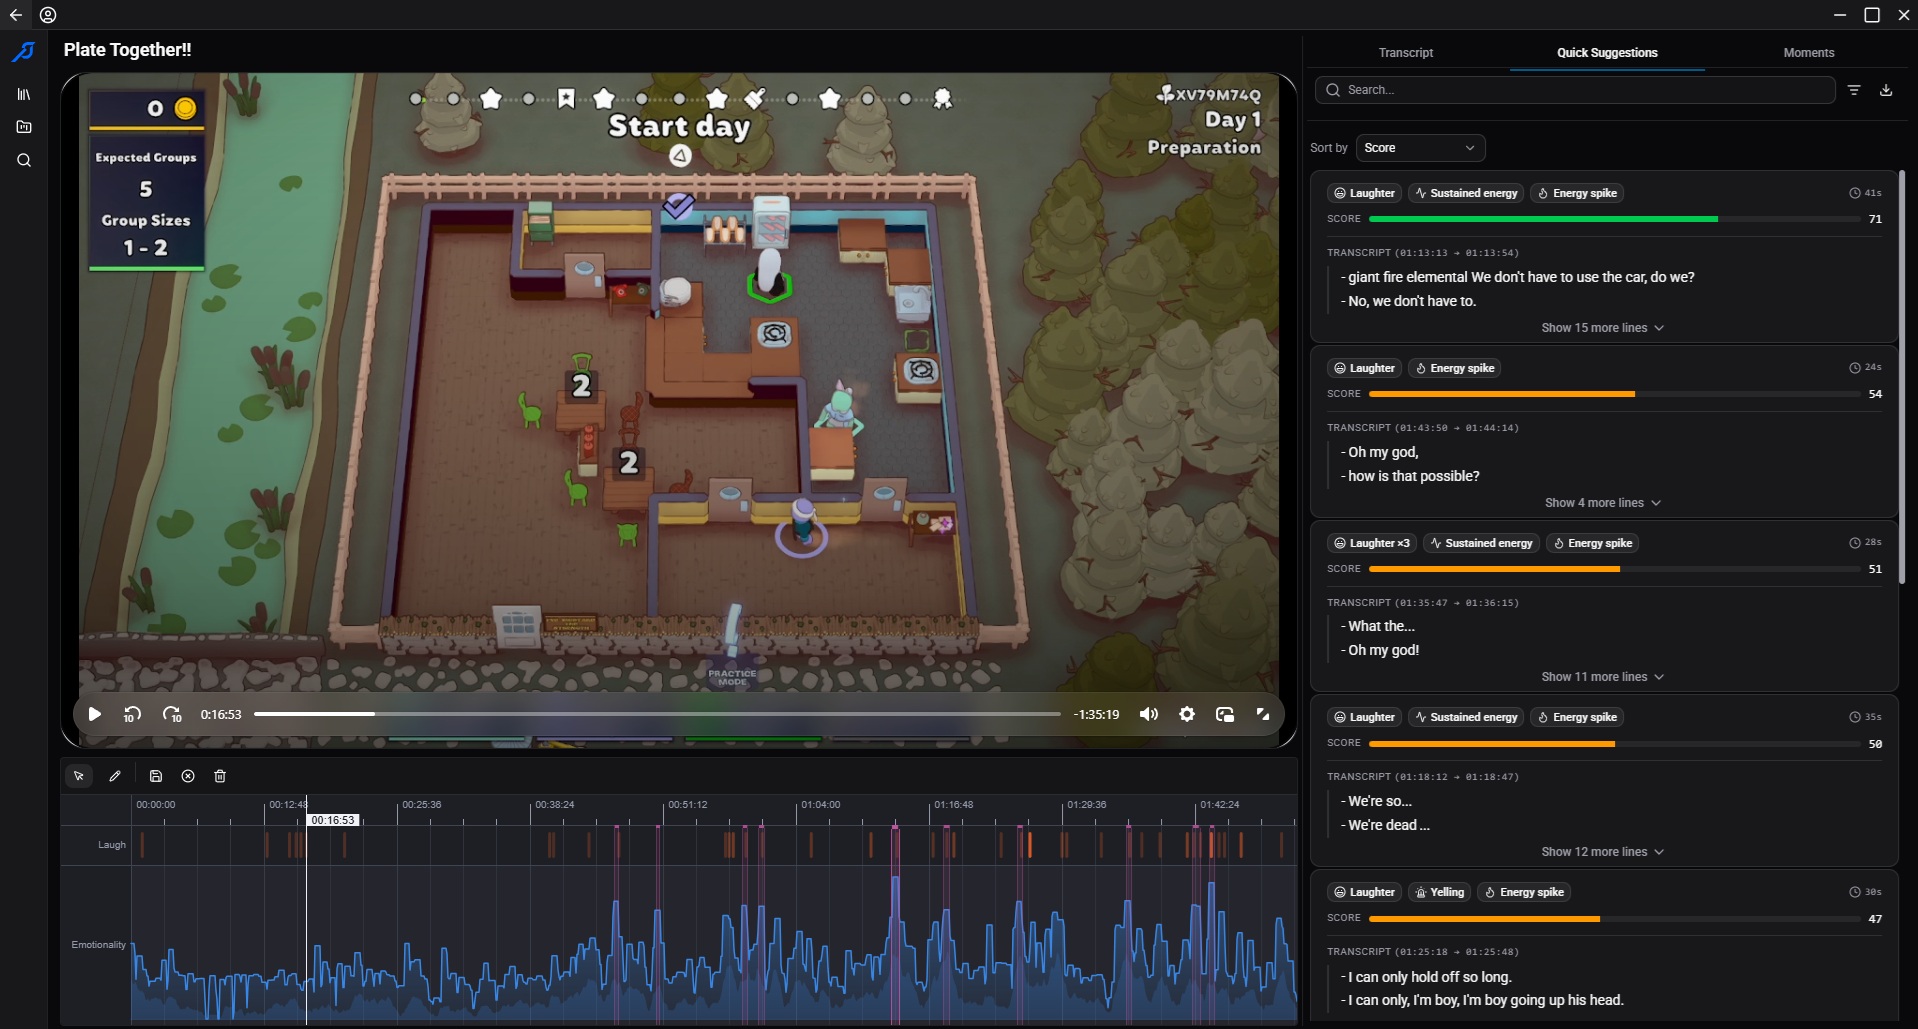
Task: Click transcript line 'how is that possible?'
Action: [1413, 476]
